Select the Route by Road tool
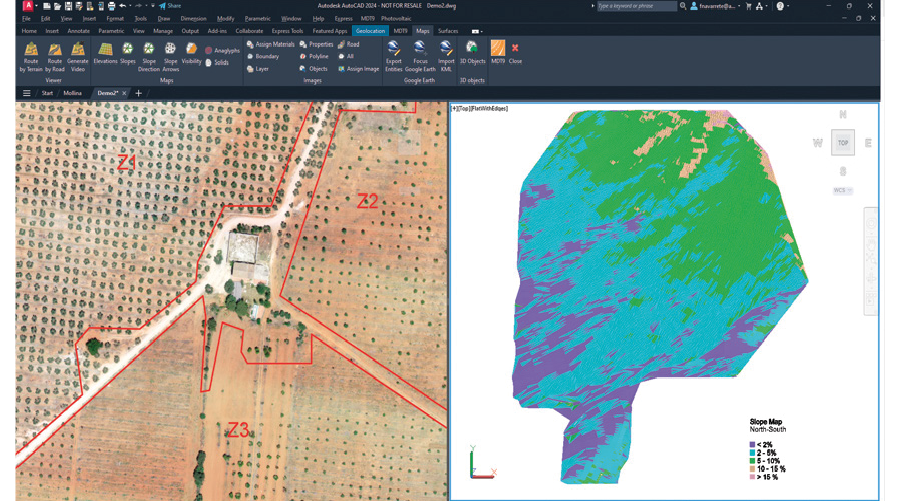This screenshot has height=501, width=900. [x=54, y=51]
